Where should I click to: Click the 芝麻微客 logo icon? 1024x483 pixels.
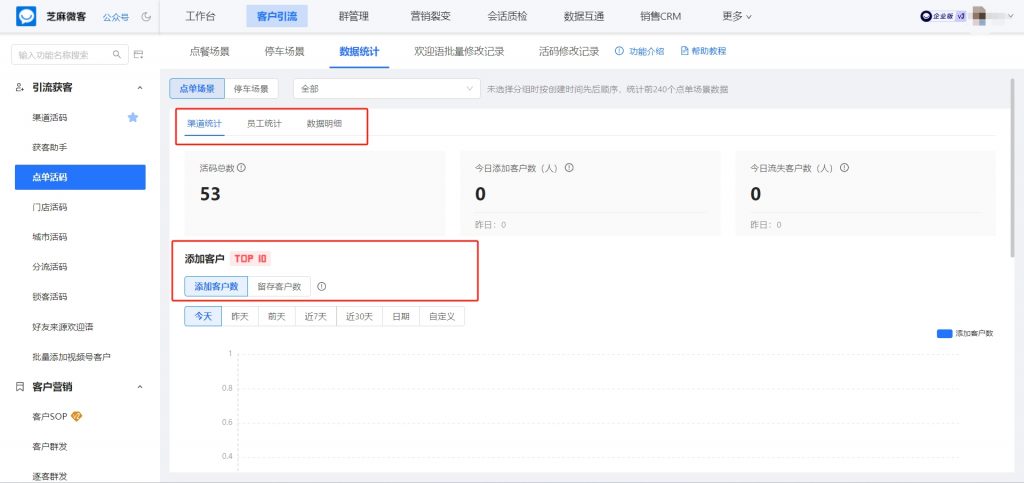pyautogui.click(x=26, y=16)
